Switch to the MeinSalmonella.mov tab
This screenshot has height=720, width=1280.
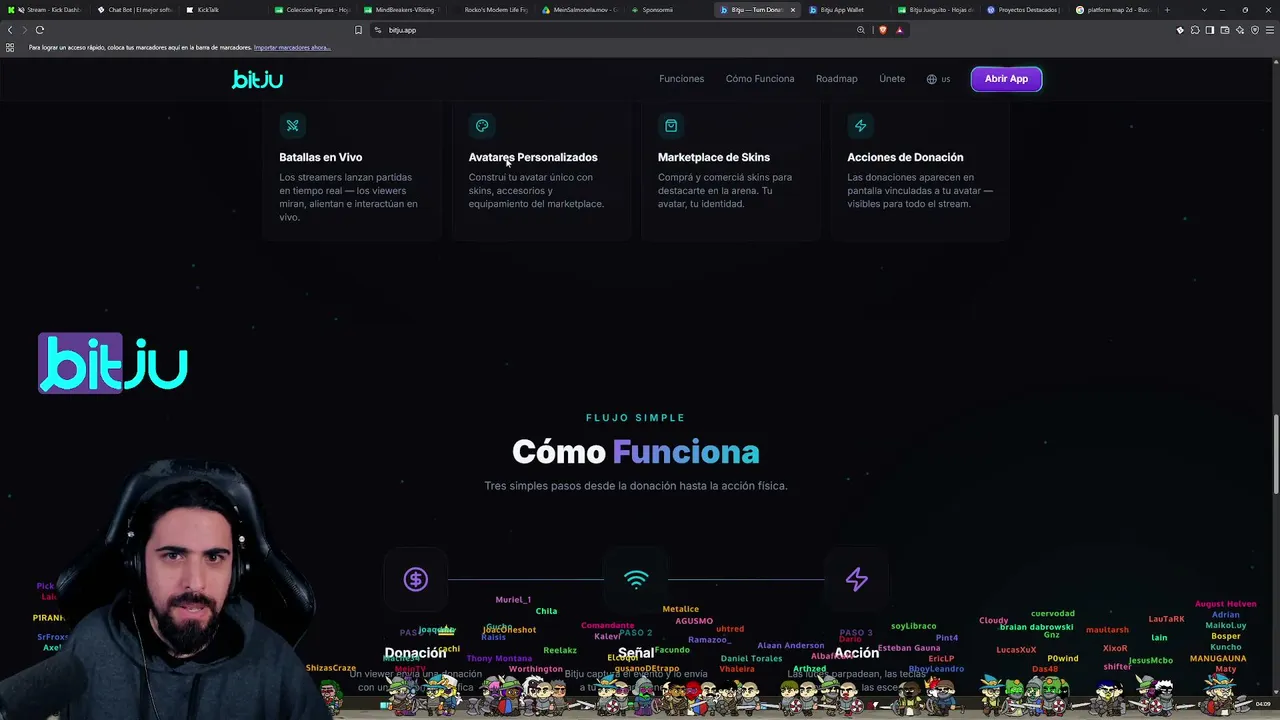(580, 10)
